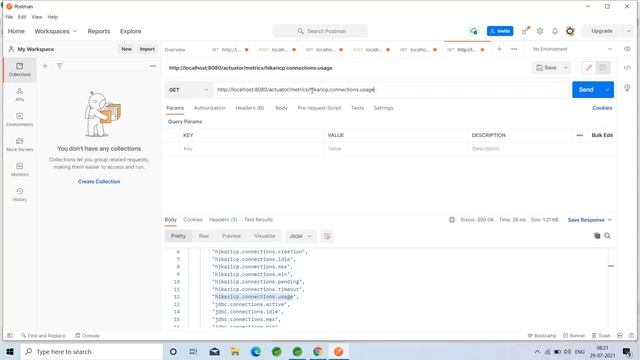Image resolution: width=640 pixels, height=360 pixels.
Task: Expand the Save Response dropdown
Action: pyautogui.click(x=589, y=220)
